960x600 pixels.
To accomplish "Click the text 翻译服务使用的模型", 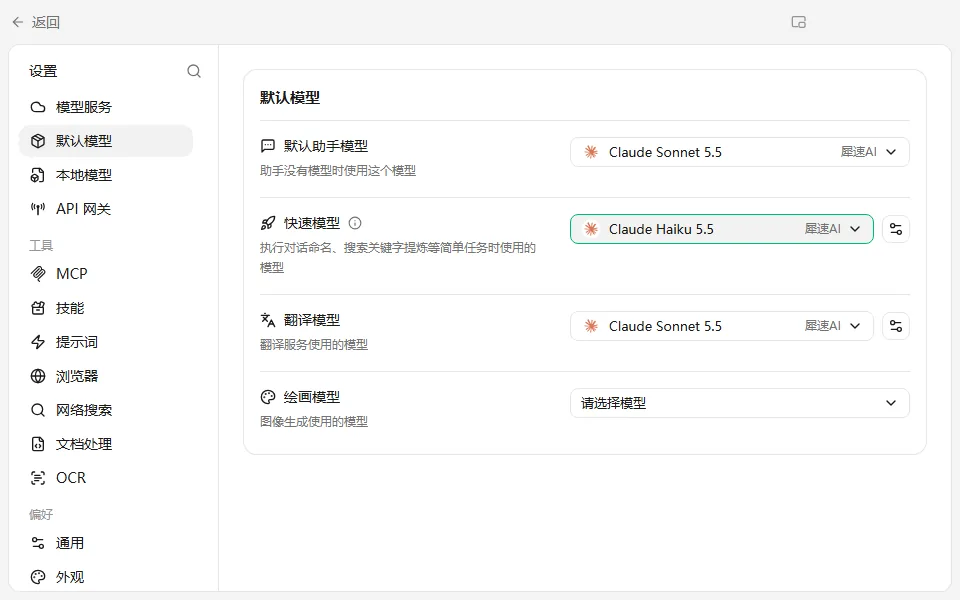I will [x=314, y=345].
